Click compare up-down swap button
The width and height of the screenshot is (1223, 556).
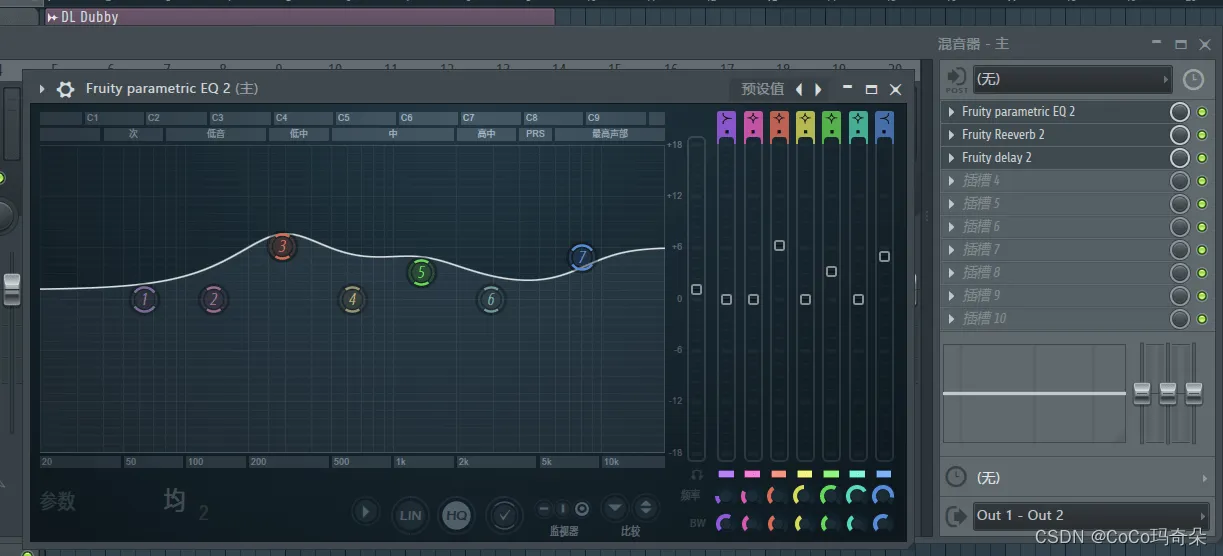(x=646, y=508)
